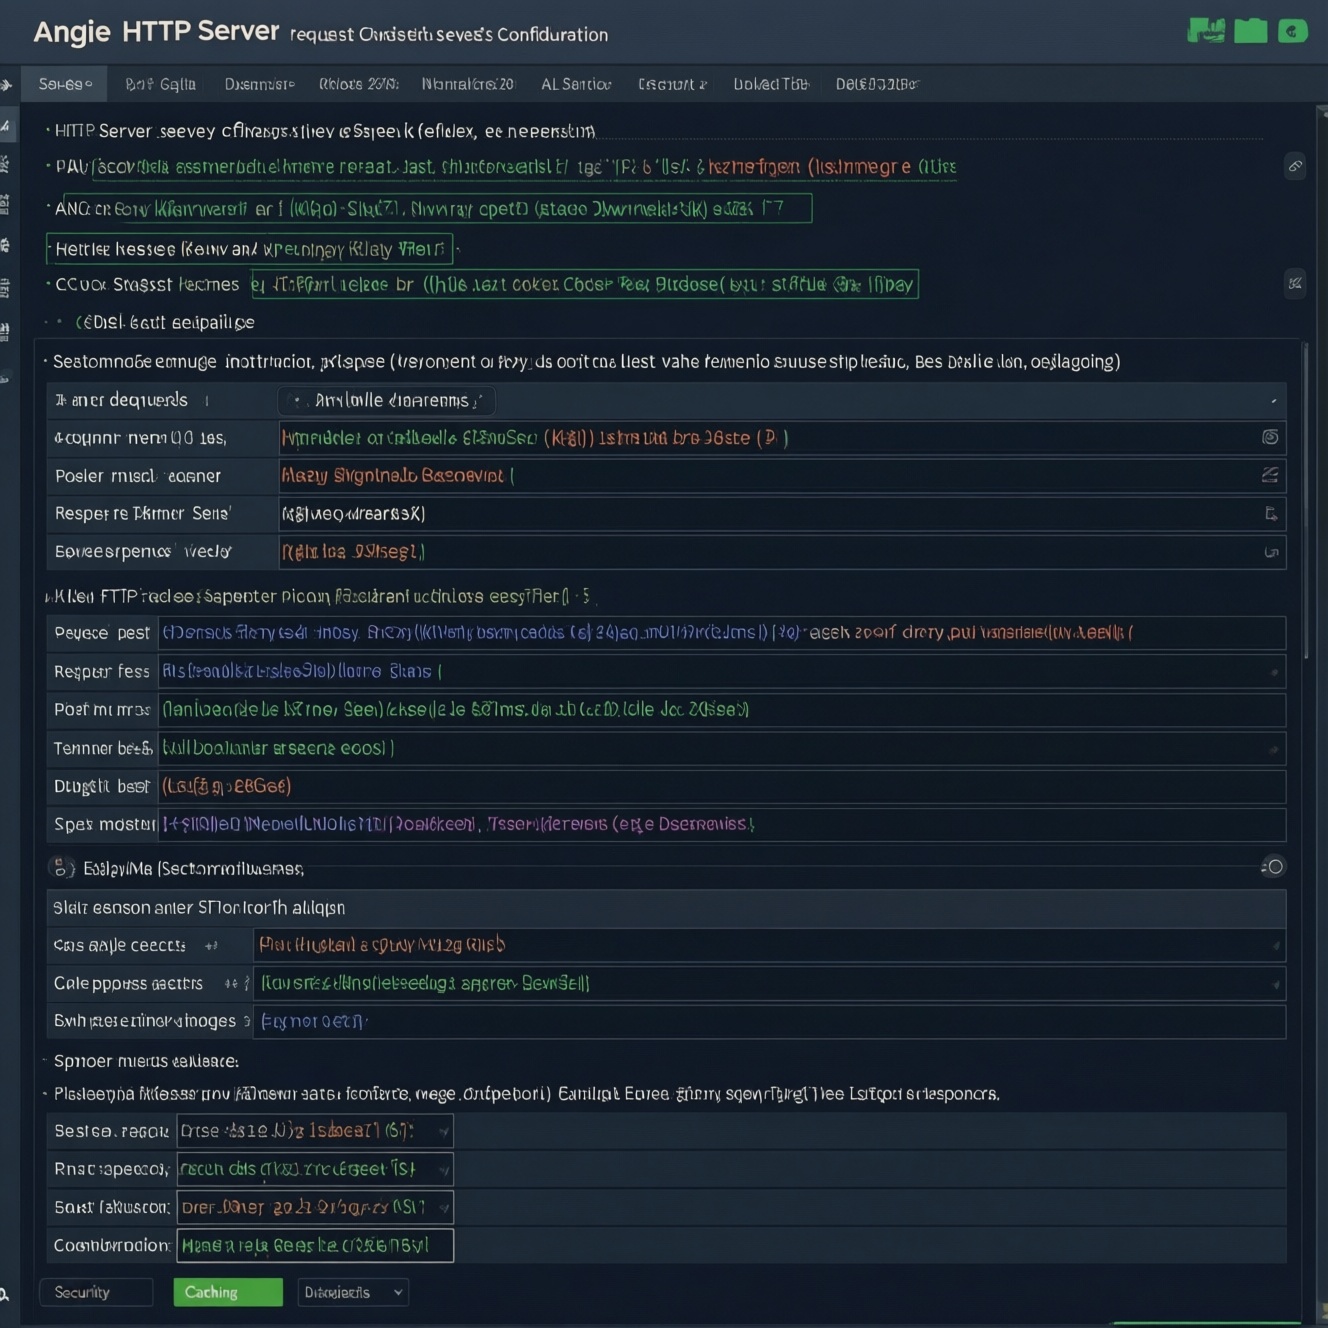1328x1328 pixels.
Task: Click the rounded green icon at header's far right
Action: click(1293, 31)
